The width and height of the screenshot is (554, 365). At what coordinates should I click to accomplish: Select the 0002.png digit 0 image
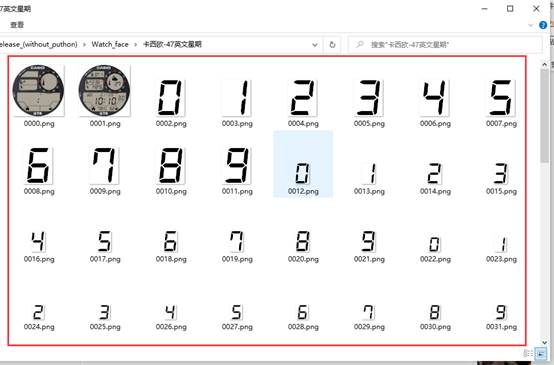171,98
